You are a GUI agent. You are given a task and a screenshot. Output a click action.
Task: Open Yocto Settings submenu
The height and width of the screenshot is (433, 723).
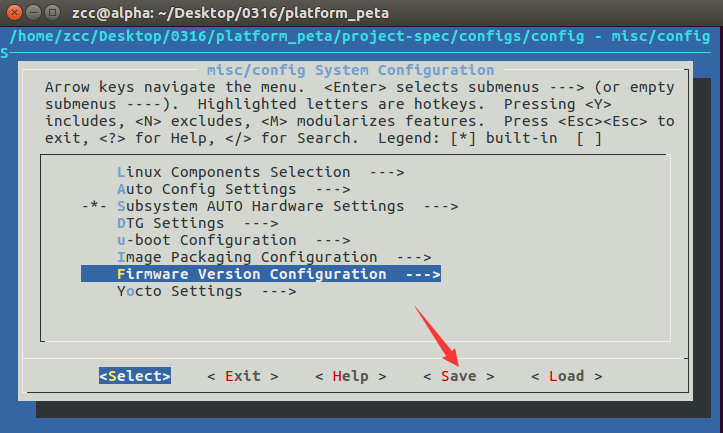tap(207, 291)
